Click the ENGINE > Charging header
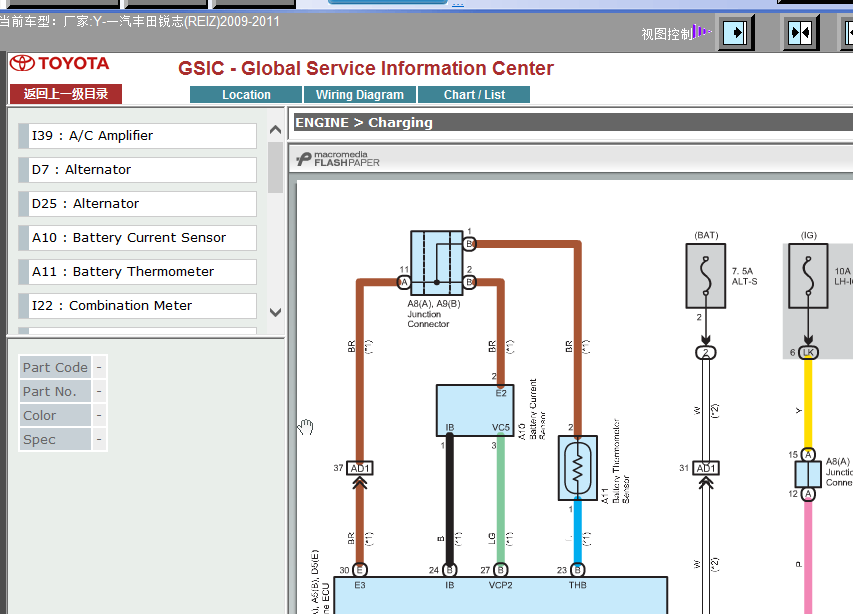 [x=363, y=123]
